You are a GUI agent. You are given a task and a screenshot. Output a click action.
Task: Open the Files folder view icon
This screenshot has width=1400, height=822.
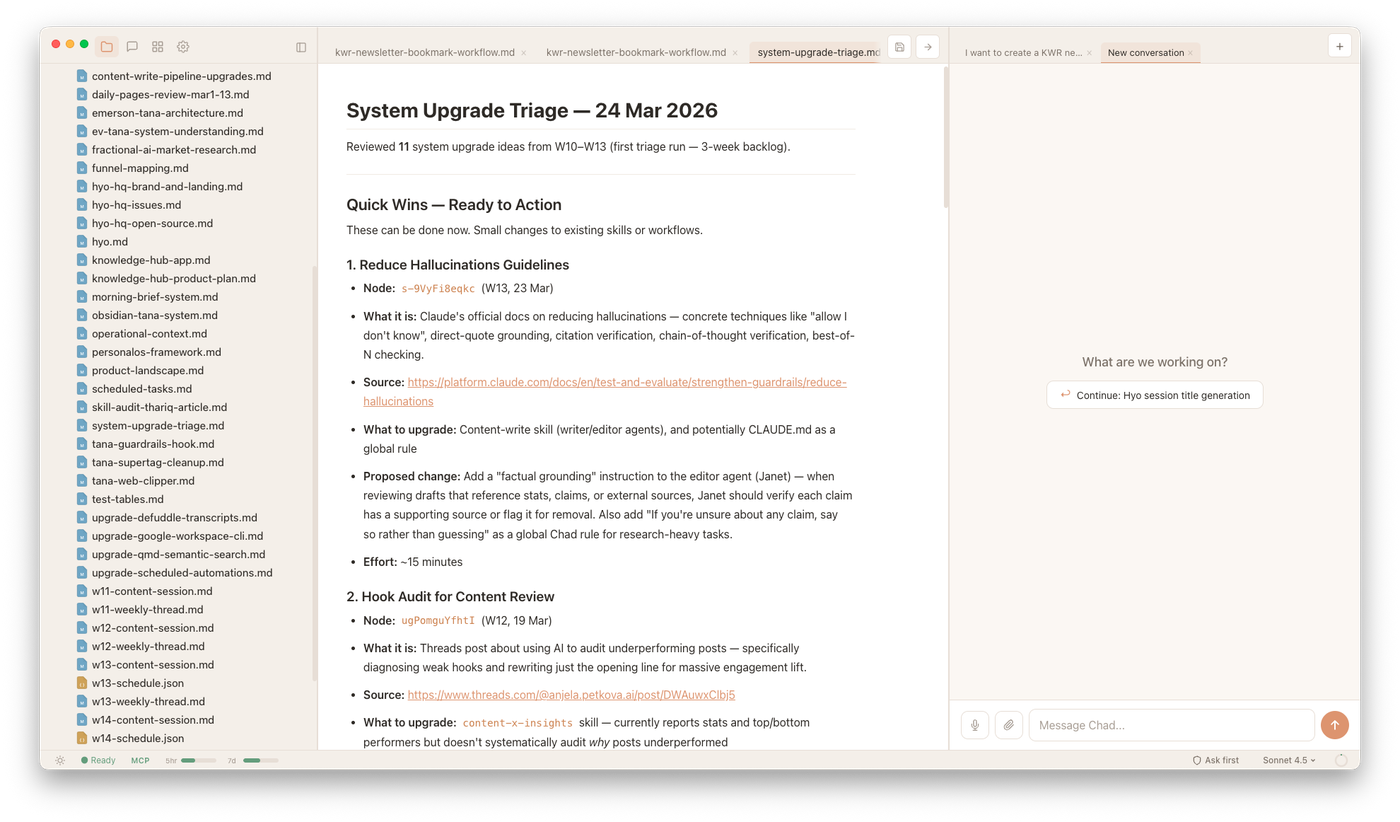106,46
